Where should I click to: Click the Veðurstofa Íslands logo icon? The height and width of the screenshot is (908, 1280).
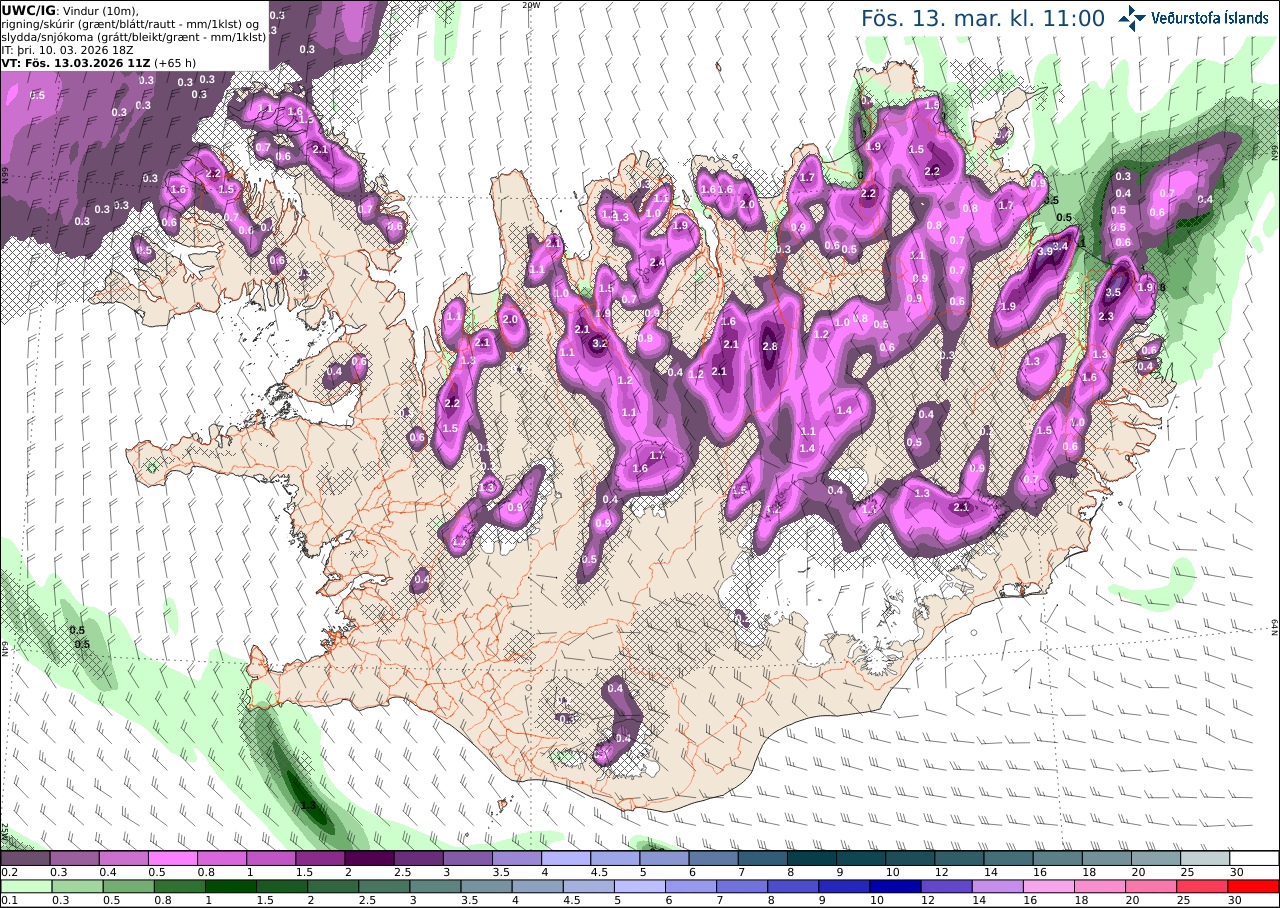1132,17
